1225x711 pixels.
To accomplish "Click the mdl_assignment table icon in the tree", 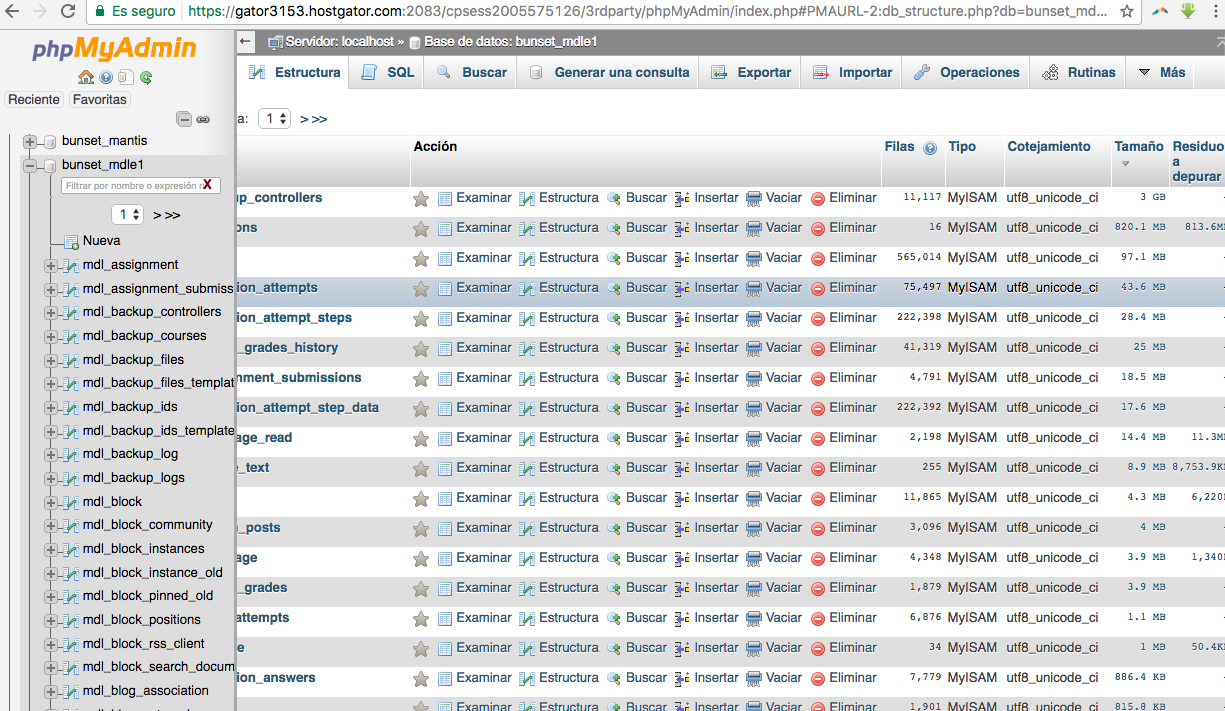I will tap(69, 265).
